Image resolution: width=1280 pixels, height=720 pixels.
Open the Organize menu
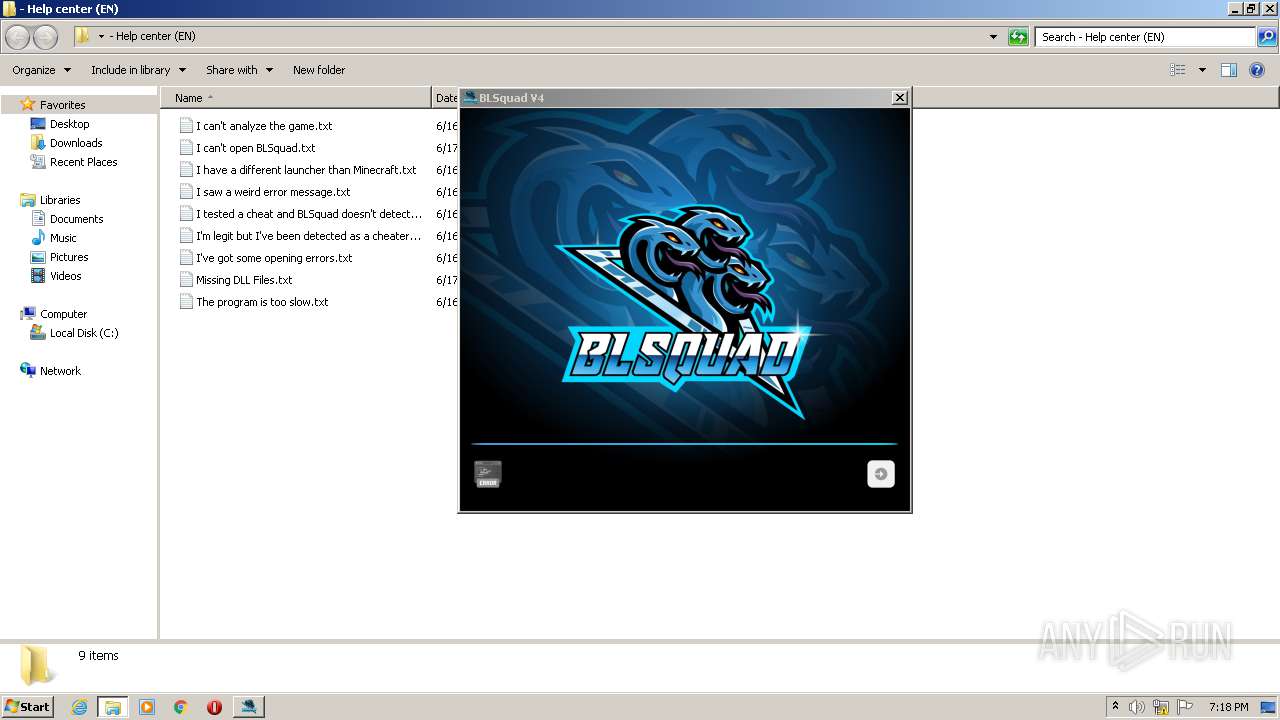pyautogui.click(x=41, y=70)
